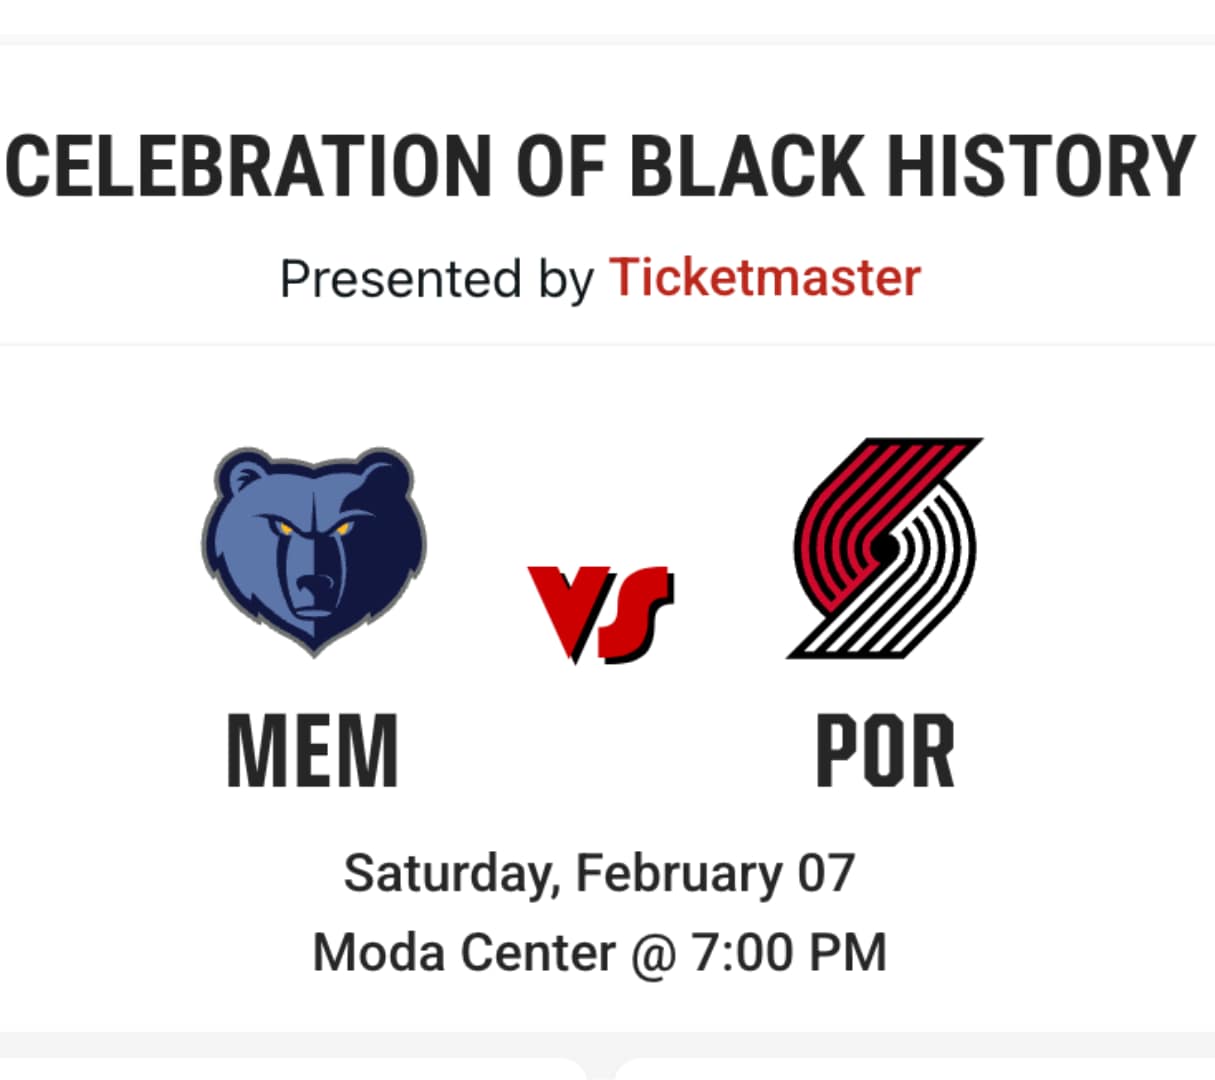Select the MEM team abbreviation

313,751
